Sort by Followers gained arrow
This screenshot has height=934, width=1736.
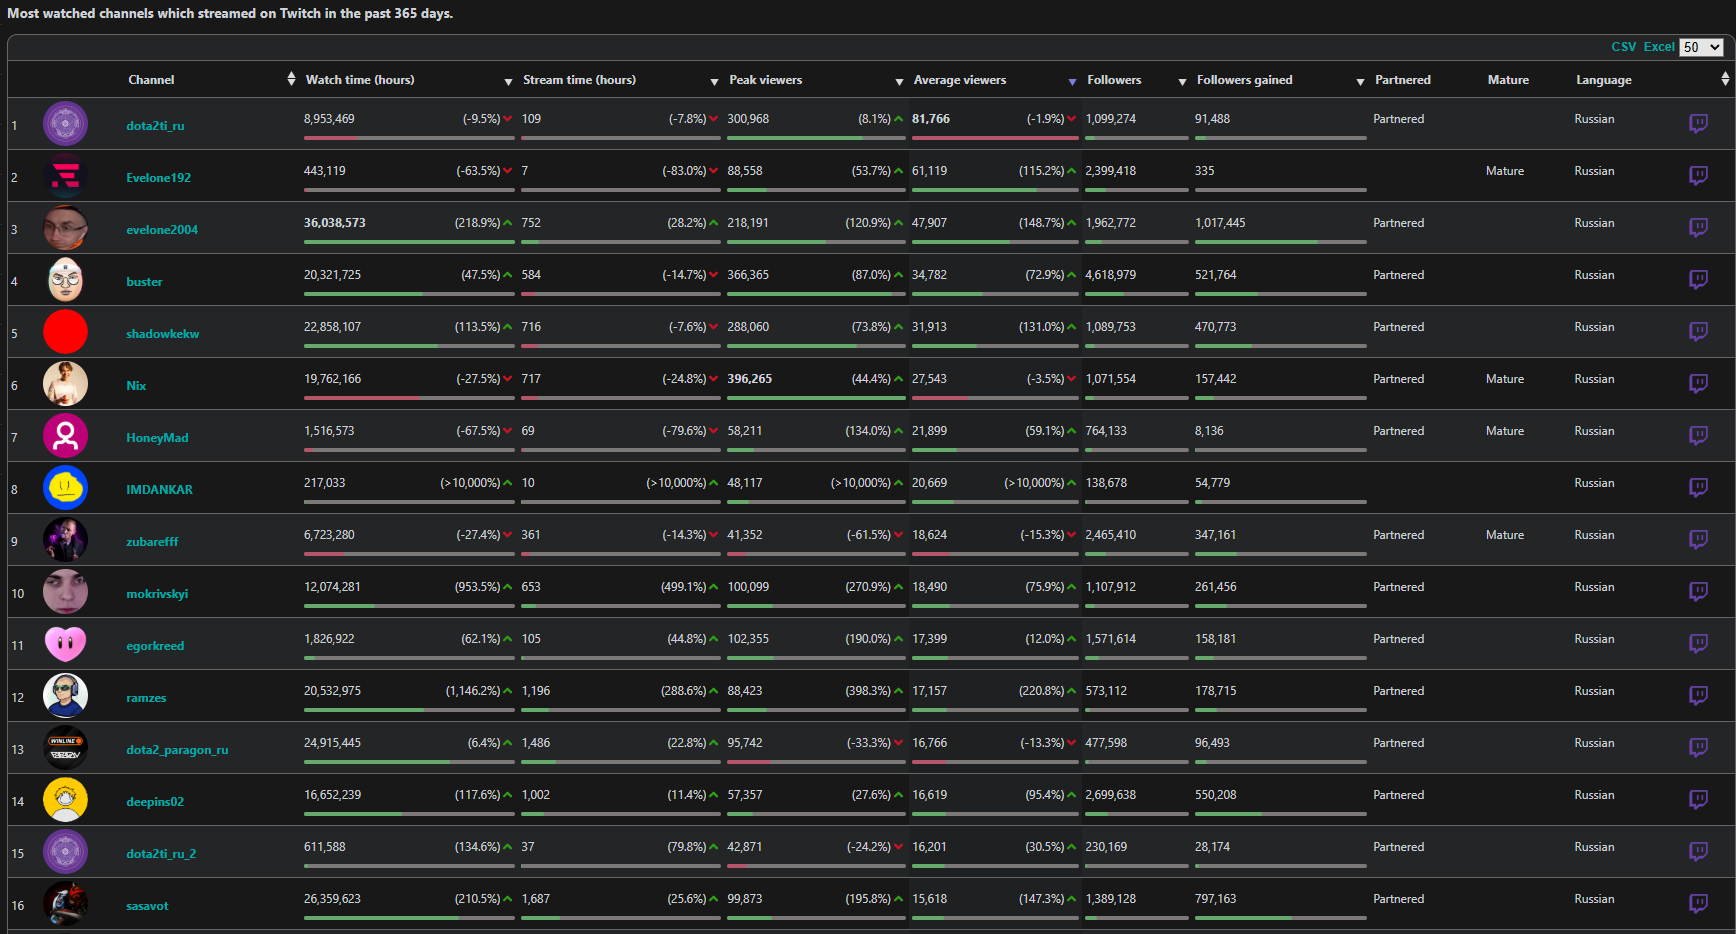(x=1360, y=81)
